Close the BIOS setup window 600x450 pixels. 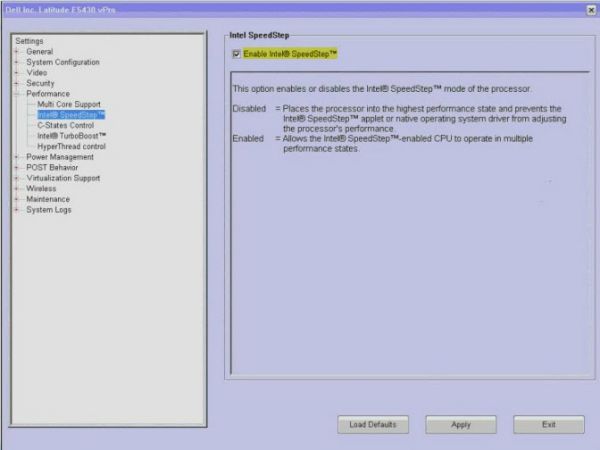point(591,10)
